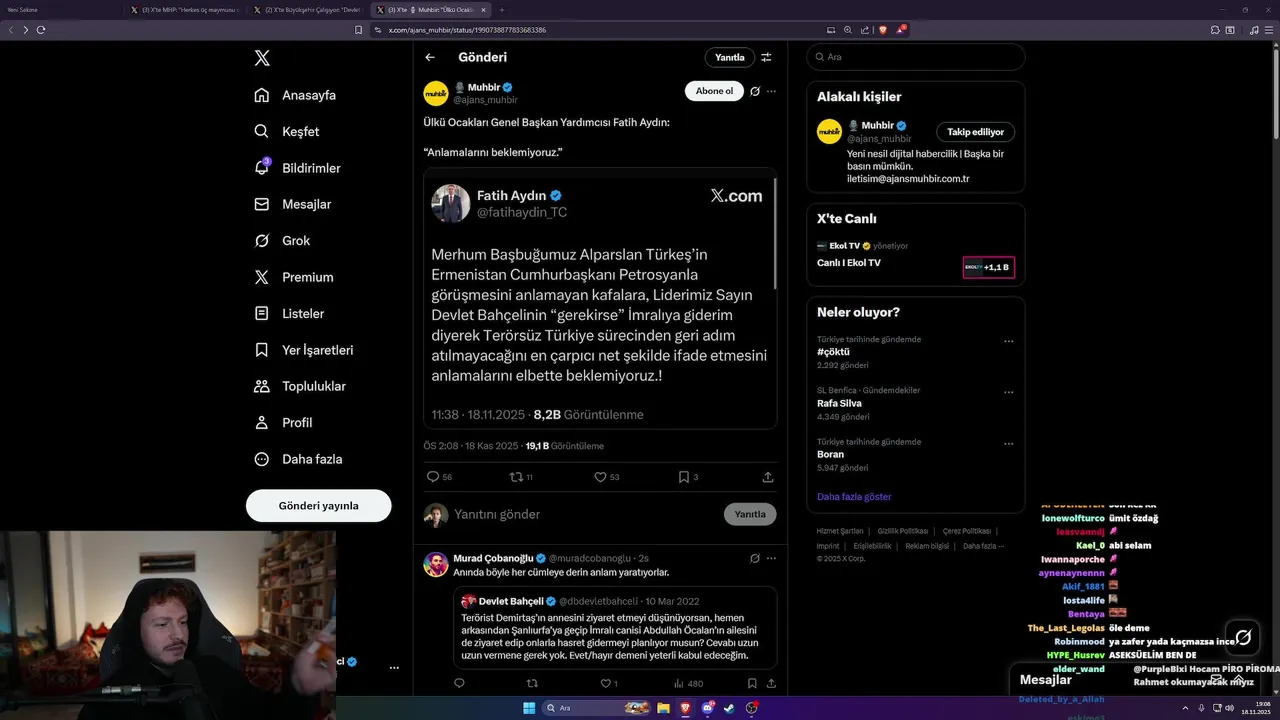The height and width of the screenshot is (720, 1280).
Task: Open options for Boran trend
Action: 1009,443
